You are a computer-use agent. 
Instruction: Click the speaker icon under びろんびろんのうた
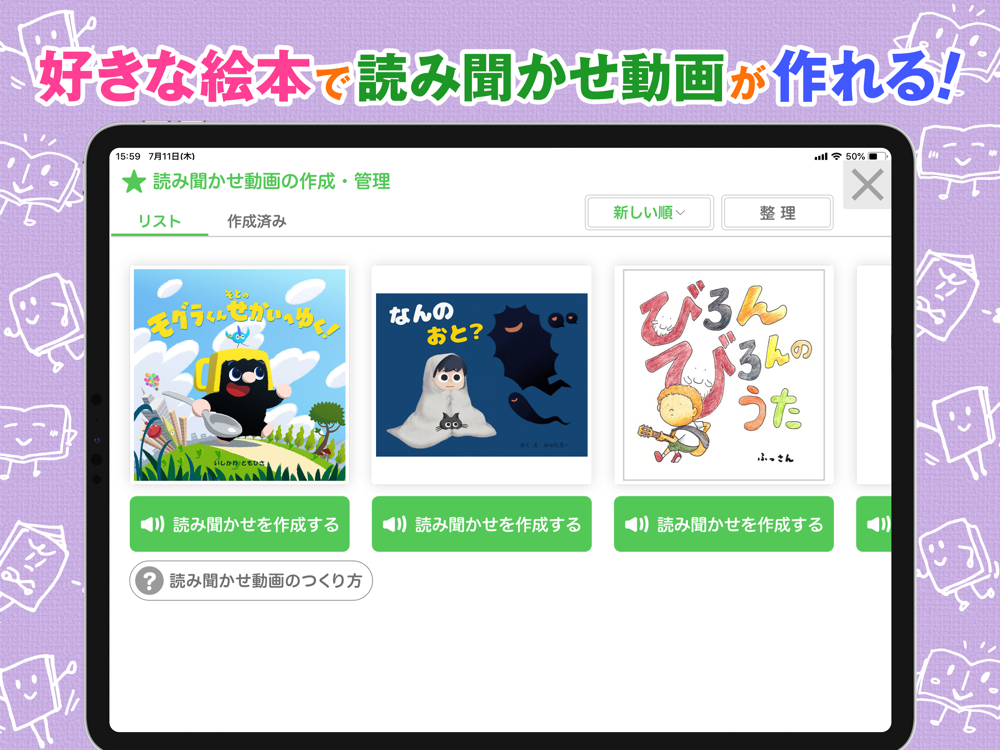pyautogui.click(x=636, y=524)
